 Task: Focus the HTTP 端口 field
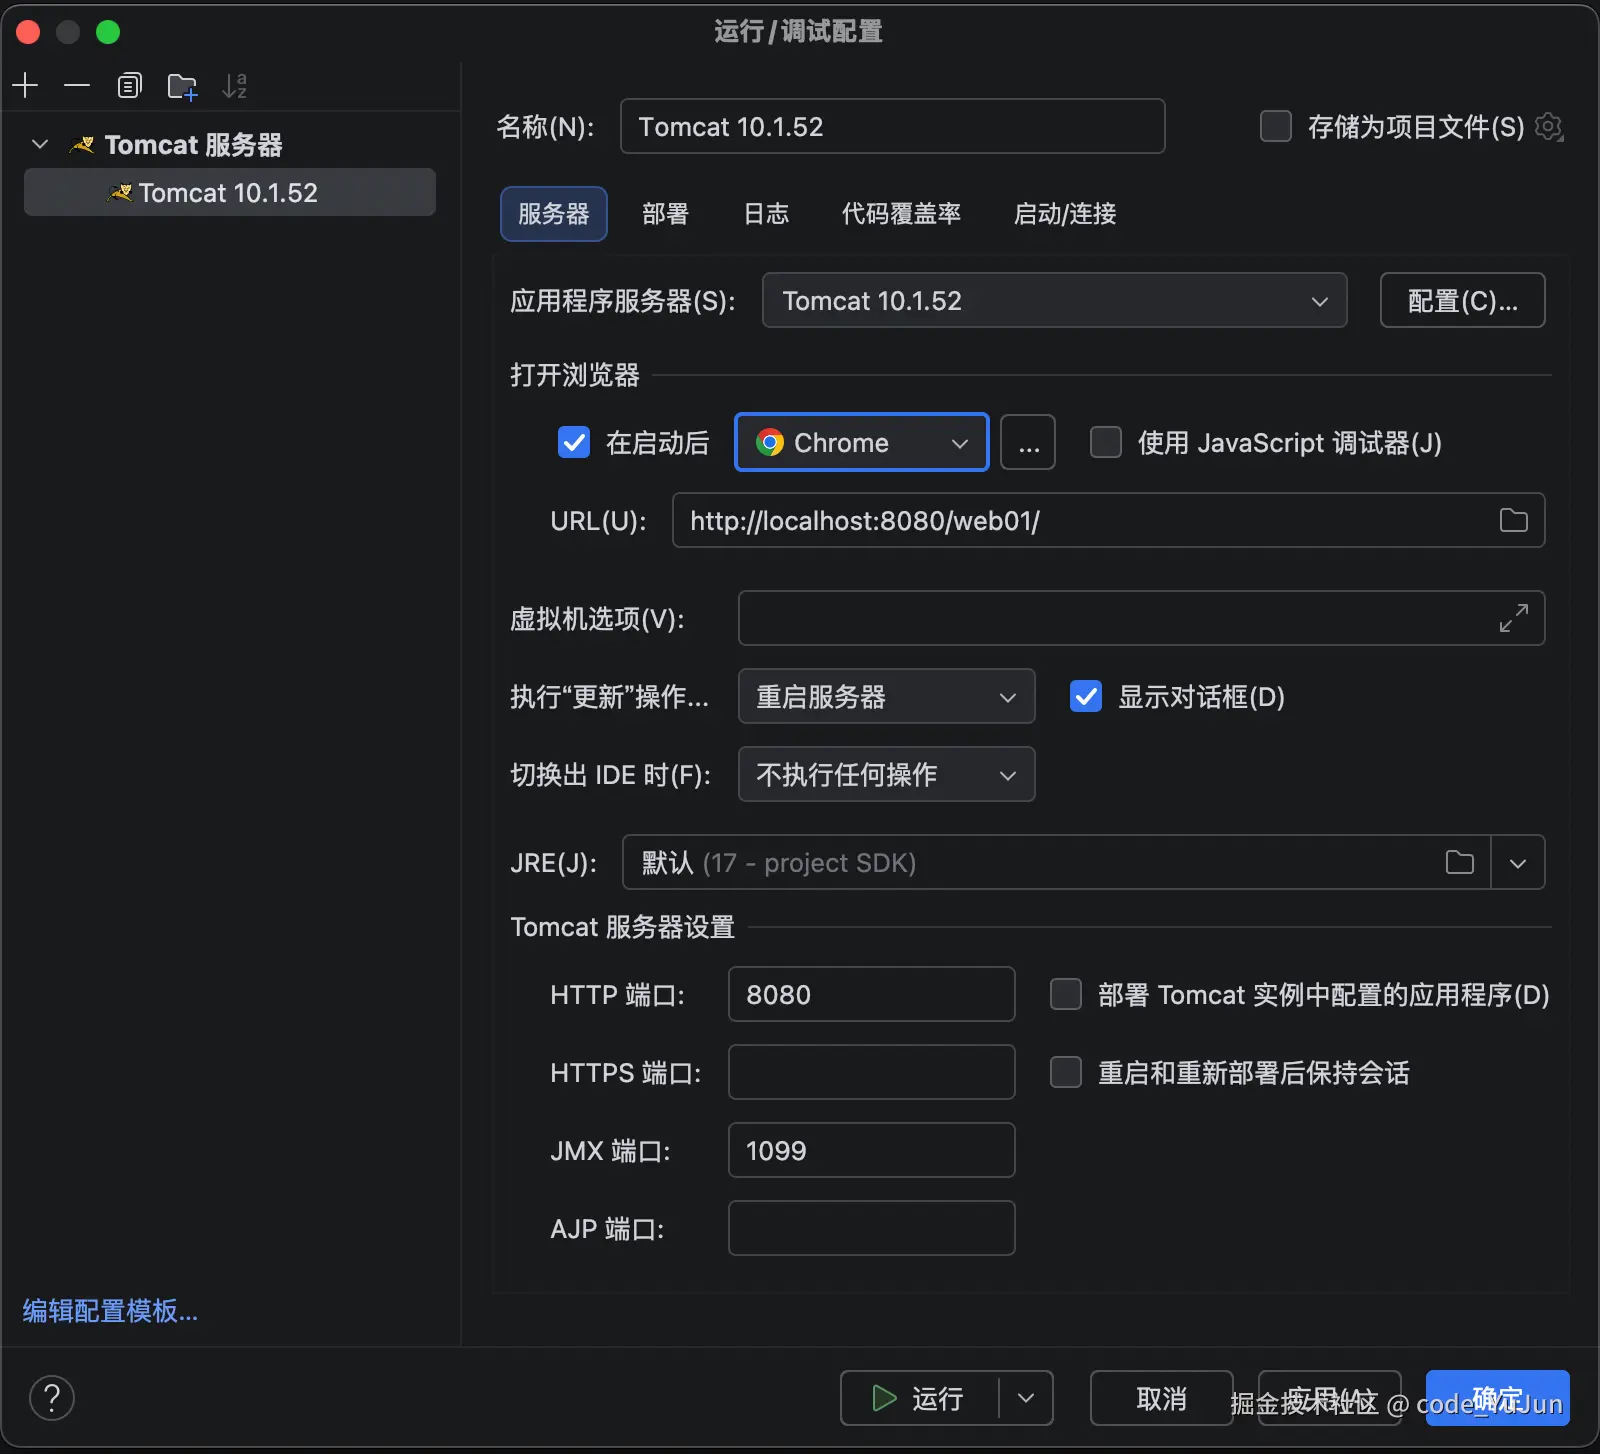point(872,994)
